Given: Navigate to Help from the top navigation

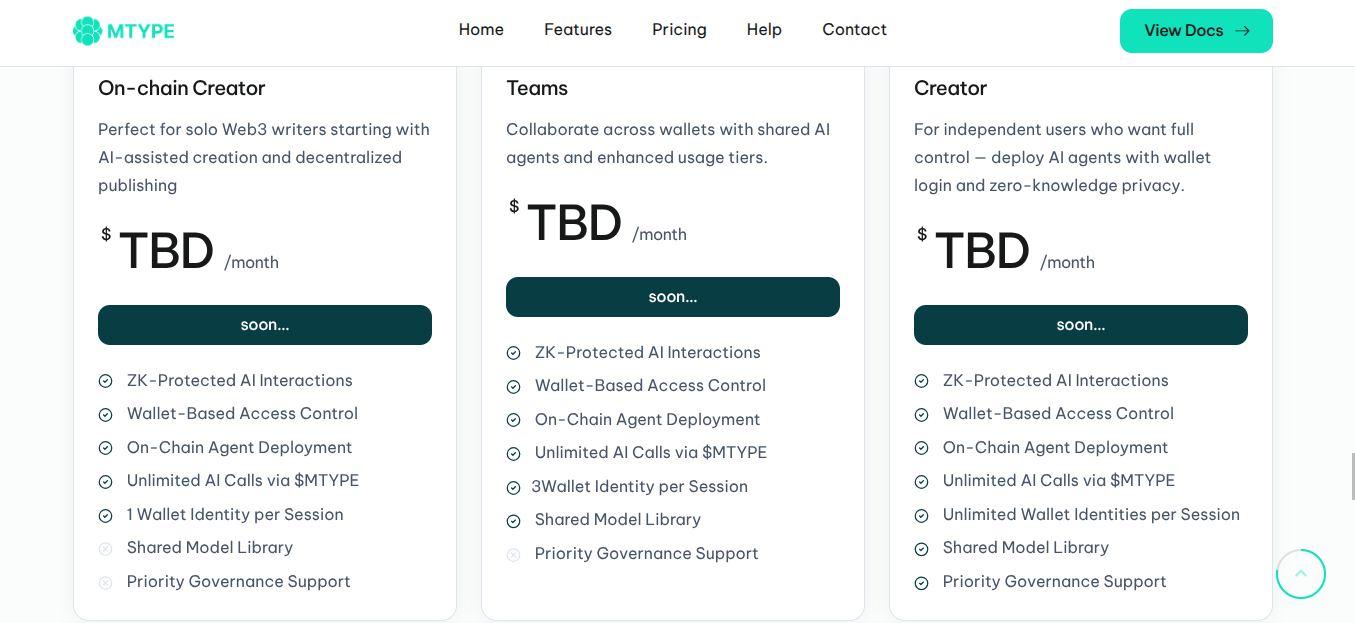Looking at the screenshot, I should pyautogui.click(x=763, y=29).
